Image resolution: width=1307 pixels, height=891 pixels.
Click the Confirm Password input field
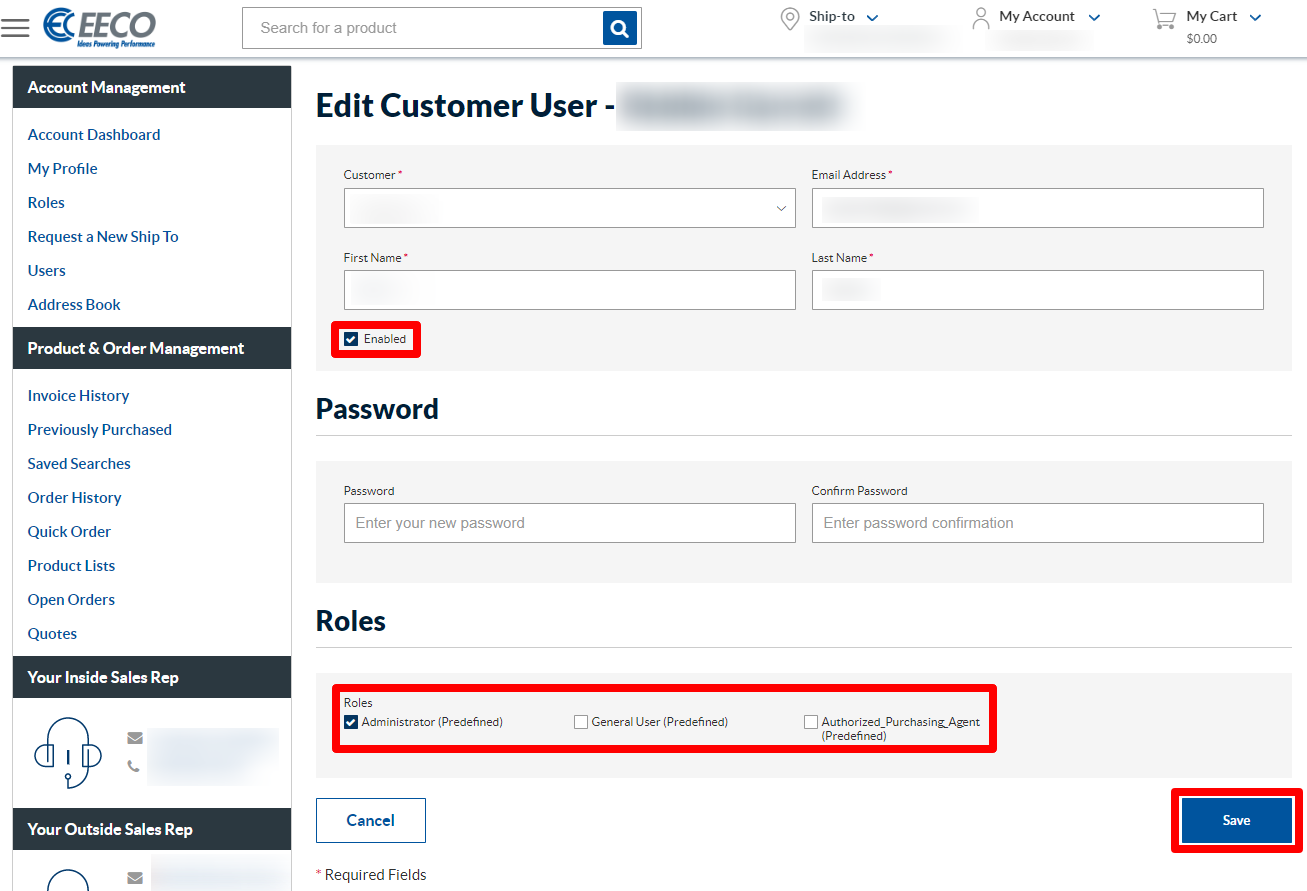pos(1037,522)
